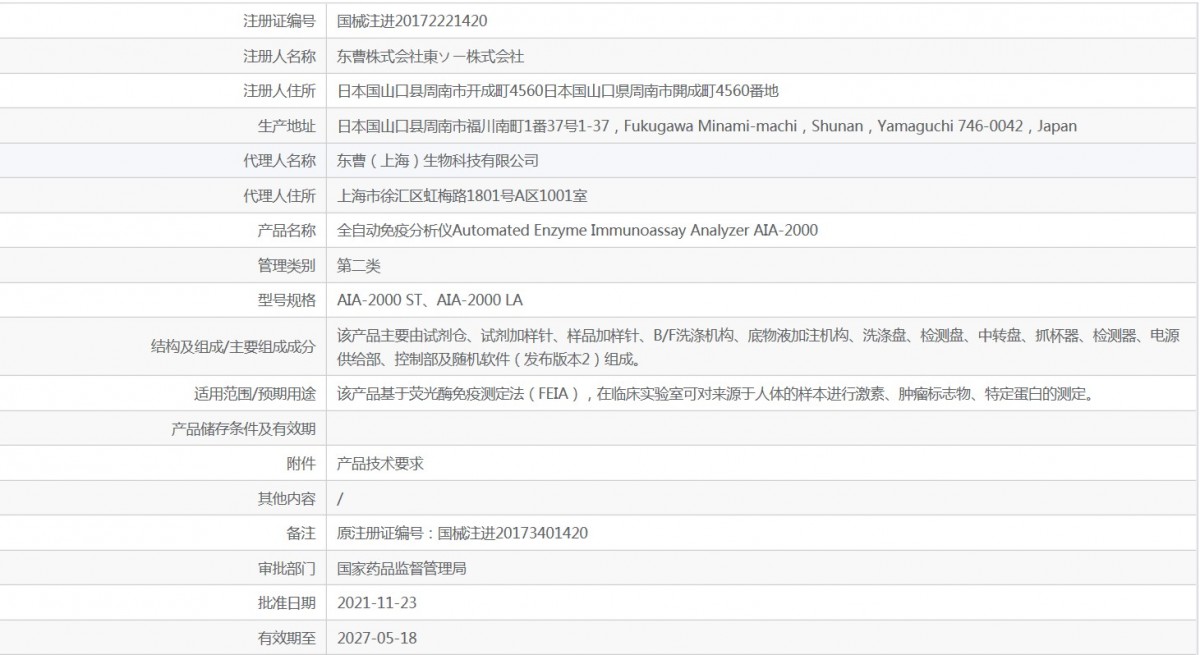Select attachment value 产品技术要求
1200x655 pixels.
coord(381,464)
